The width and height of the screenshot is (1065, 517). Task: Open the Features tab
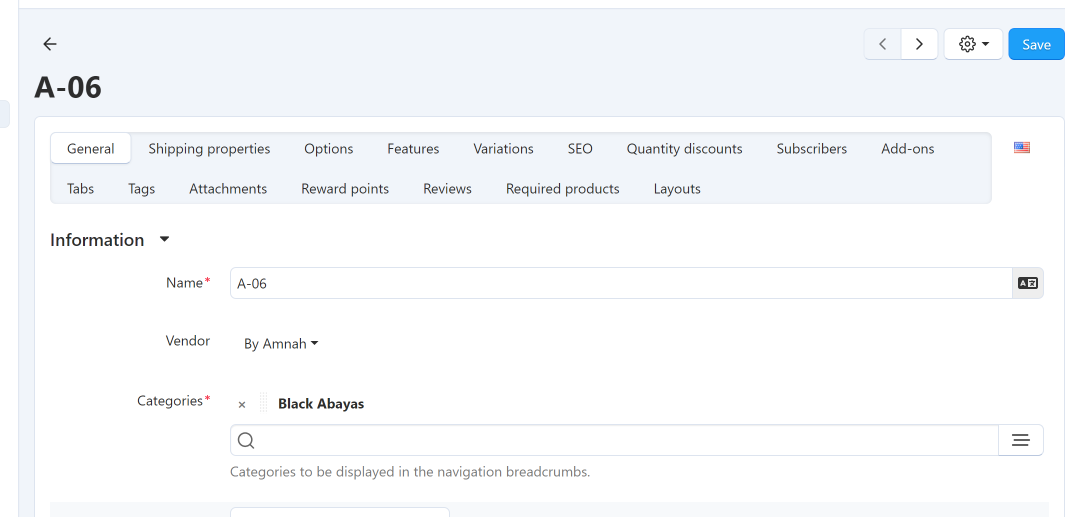(x=413, y=149)
